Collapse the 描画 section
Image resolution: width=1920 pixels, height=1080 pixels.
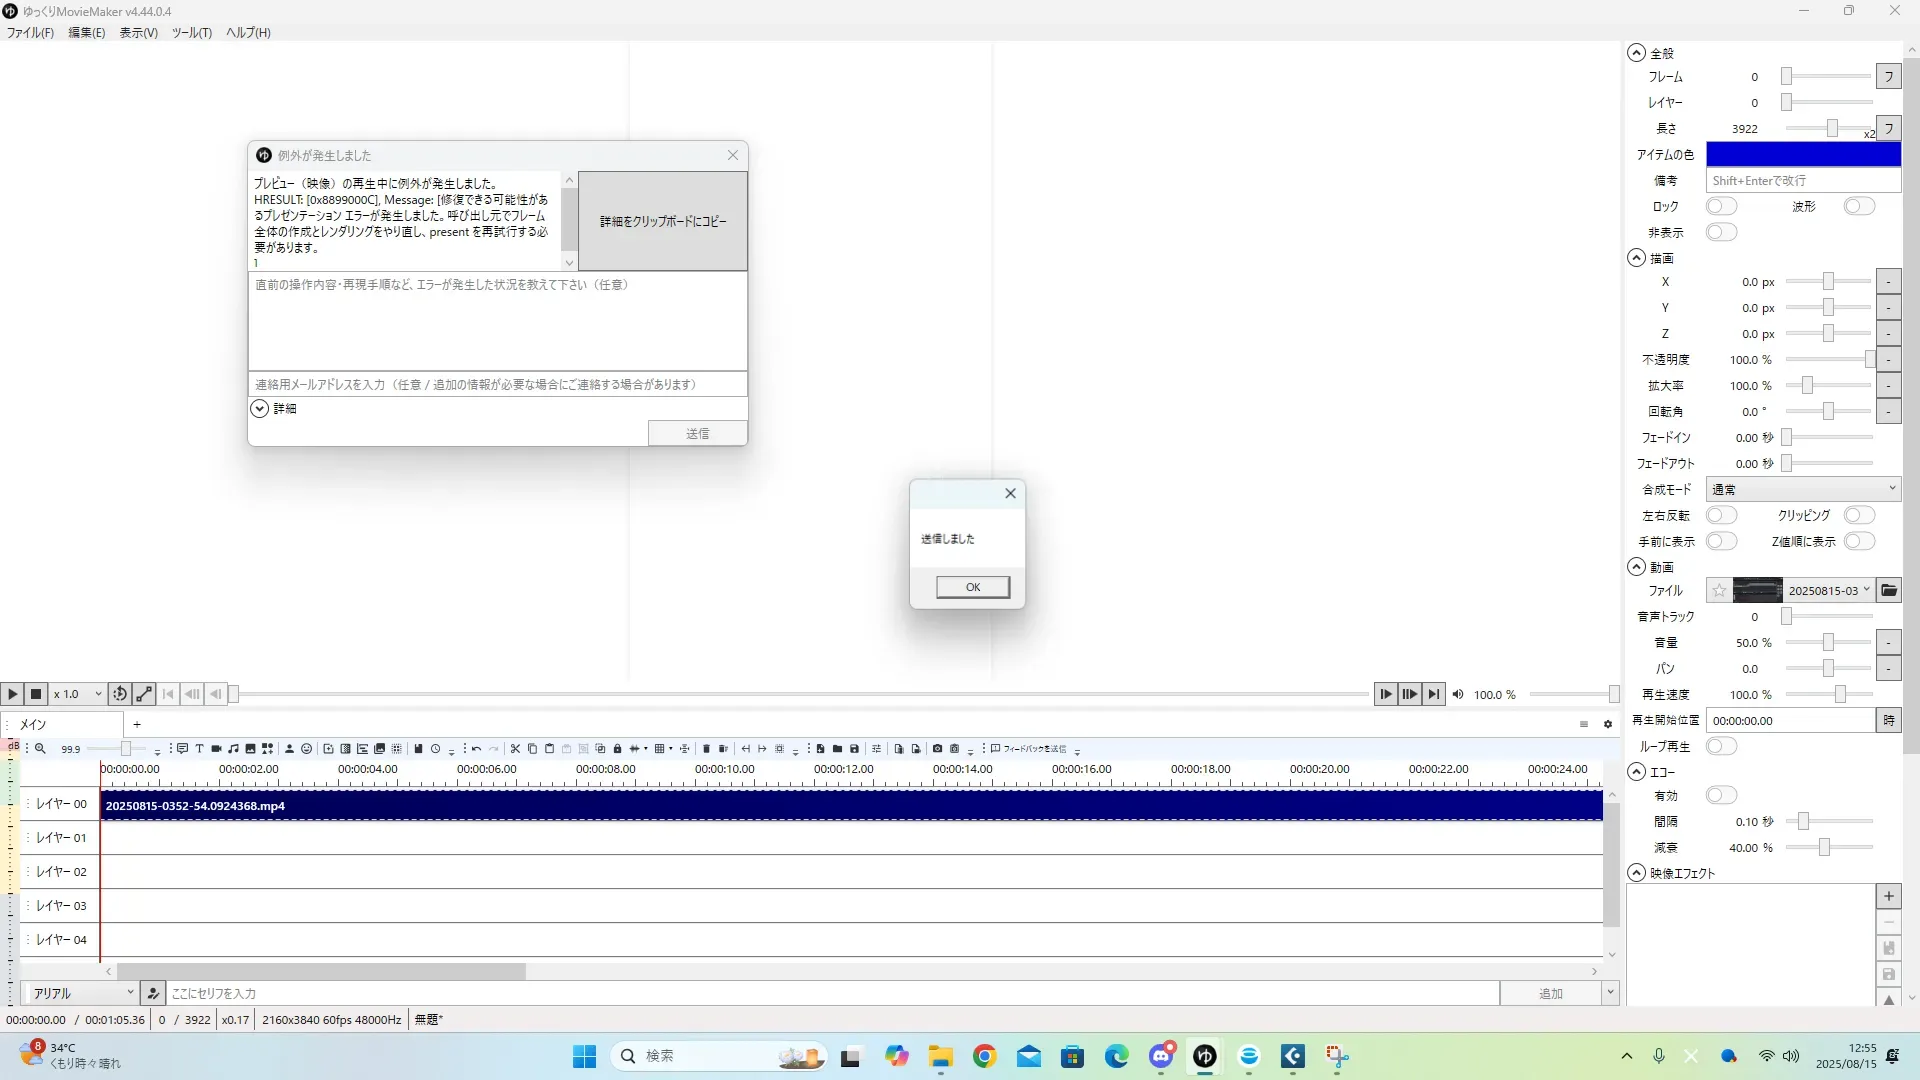[1636, 258]
